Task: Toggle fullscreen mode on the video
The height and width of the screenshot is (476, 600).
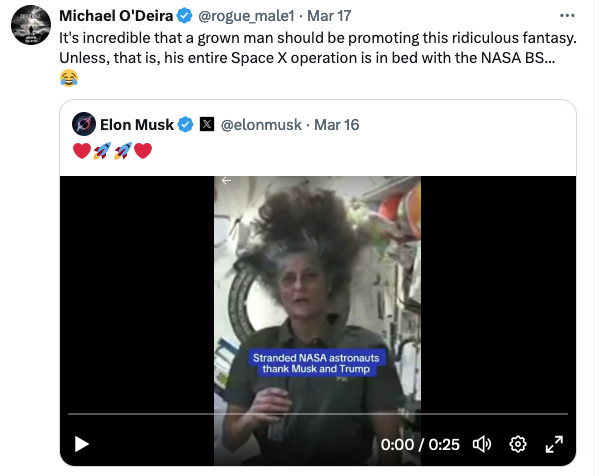Action: tap(553, 443)
